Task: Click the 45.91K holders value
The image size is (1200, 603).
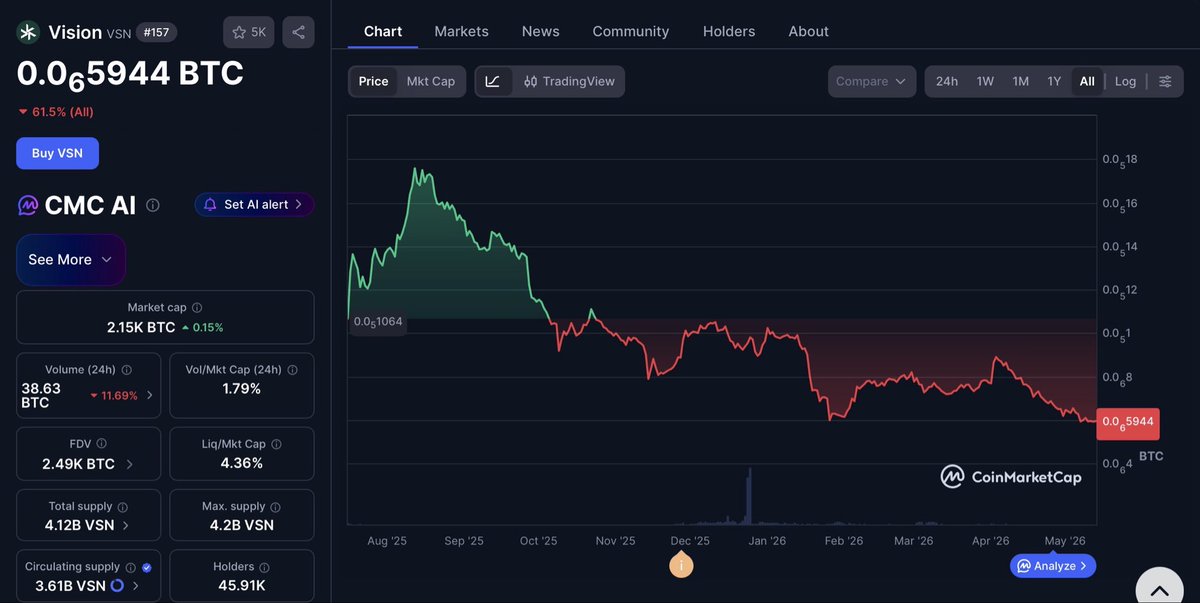Action: 241,585
